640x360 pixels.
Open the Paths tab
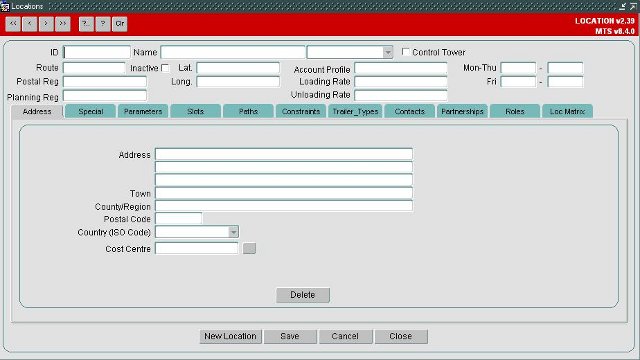pyautogui.click(x=248, y=111)
